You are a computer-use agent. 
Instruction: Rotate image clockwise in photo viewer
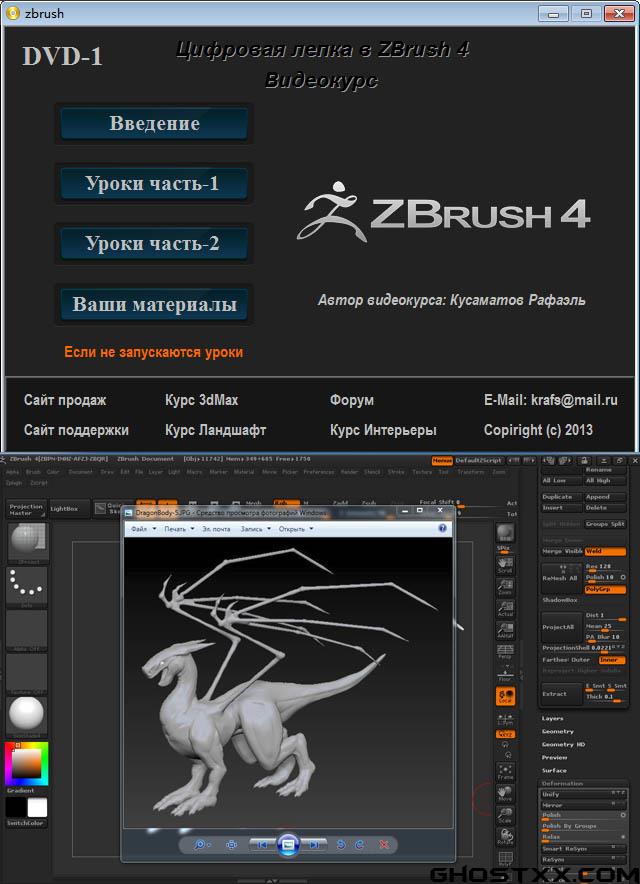(360, 845)
